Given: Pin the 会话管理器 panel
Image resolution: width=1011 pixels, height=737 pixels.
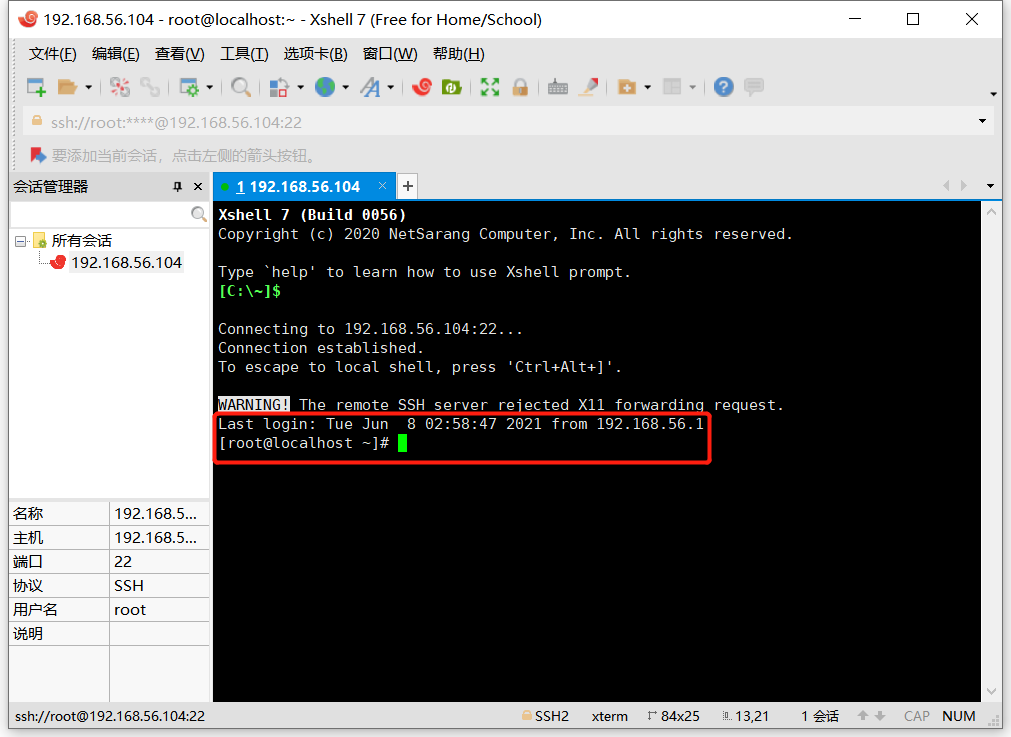Looking at the screenshot, I should 177,187.
